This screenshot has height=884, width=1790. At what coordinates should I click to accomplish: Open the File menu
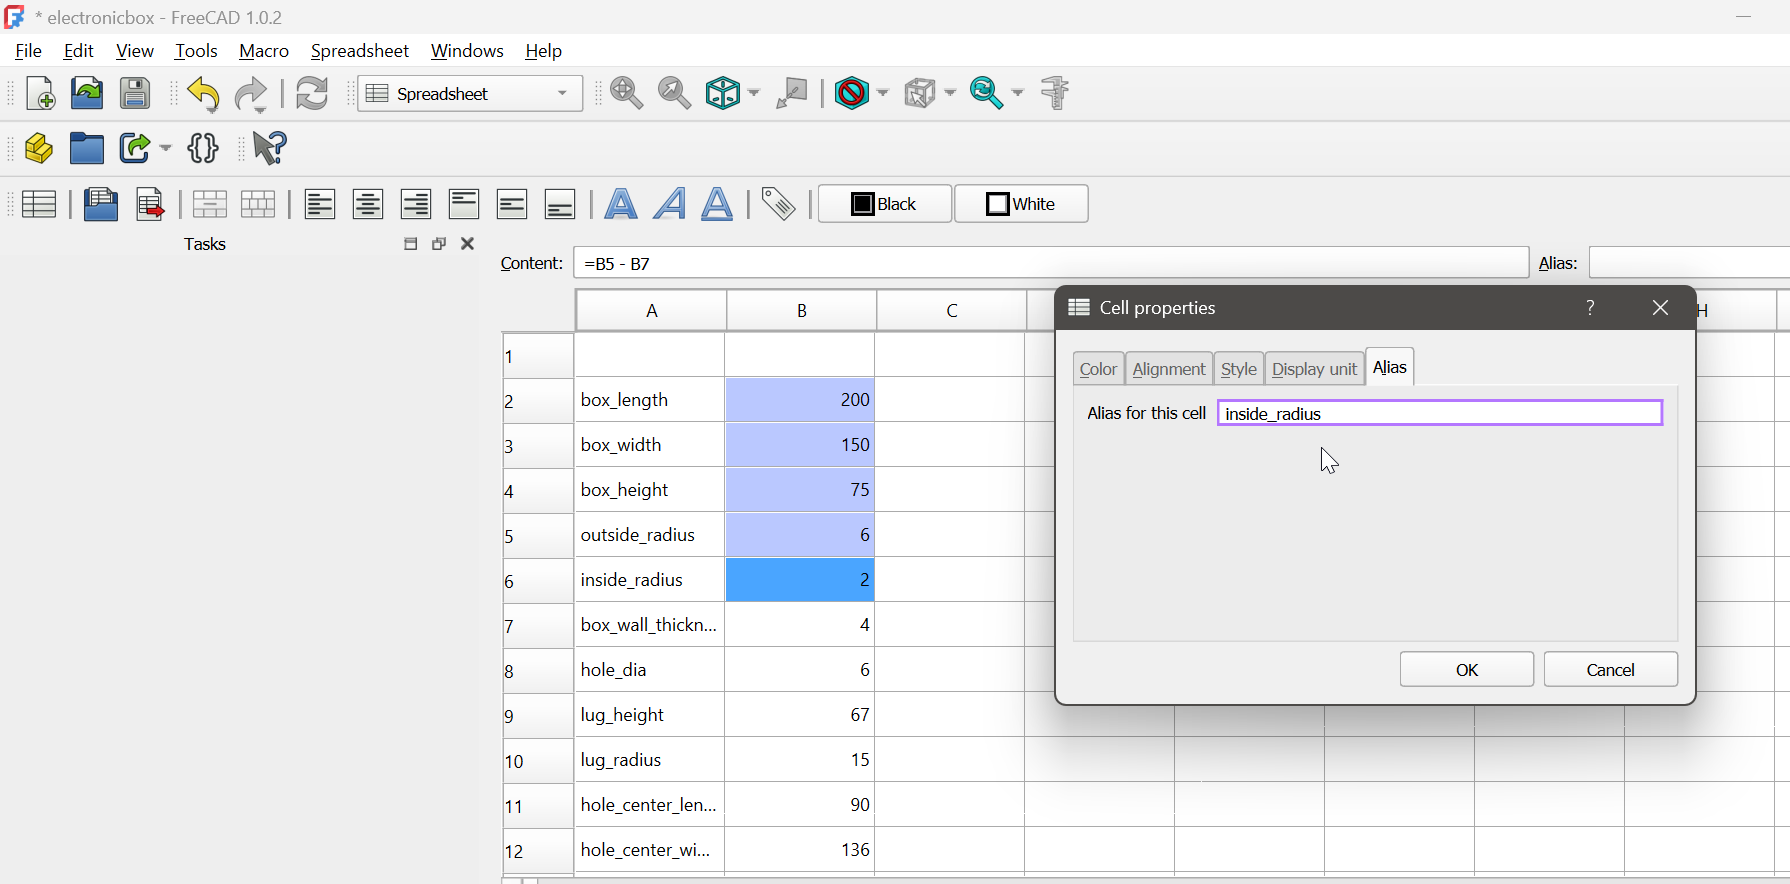[29, 51]
